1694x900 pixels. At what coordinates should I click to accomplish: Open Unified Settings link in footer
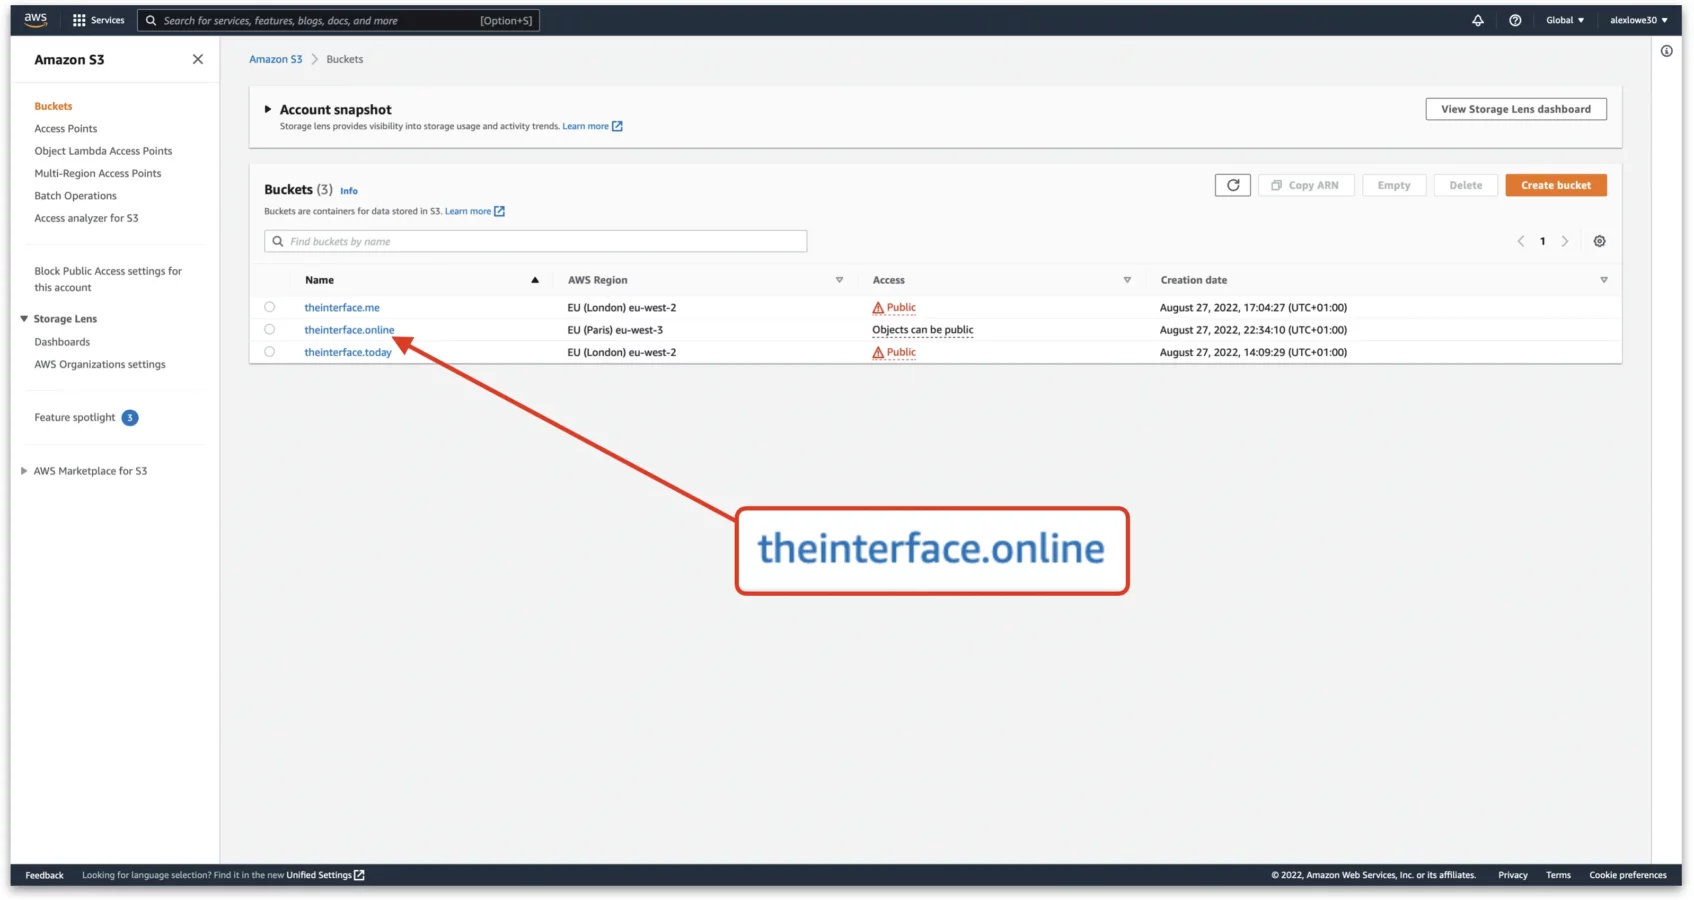coord(319,875)
